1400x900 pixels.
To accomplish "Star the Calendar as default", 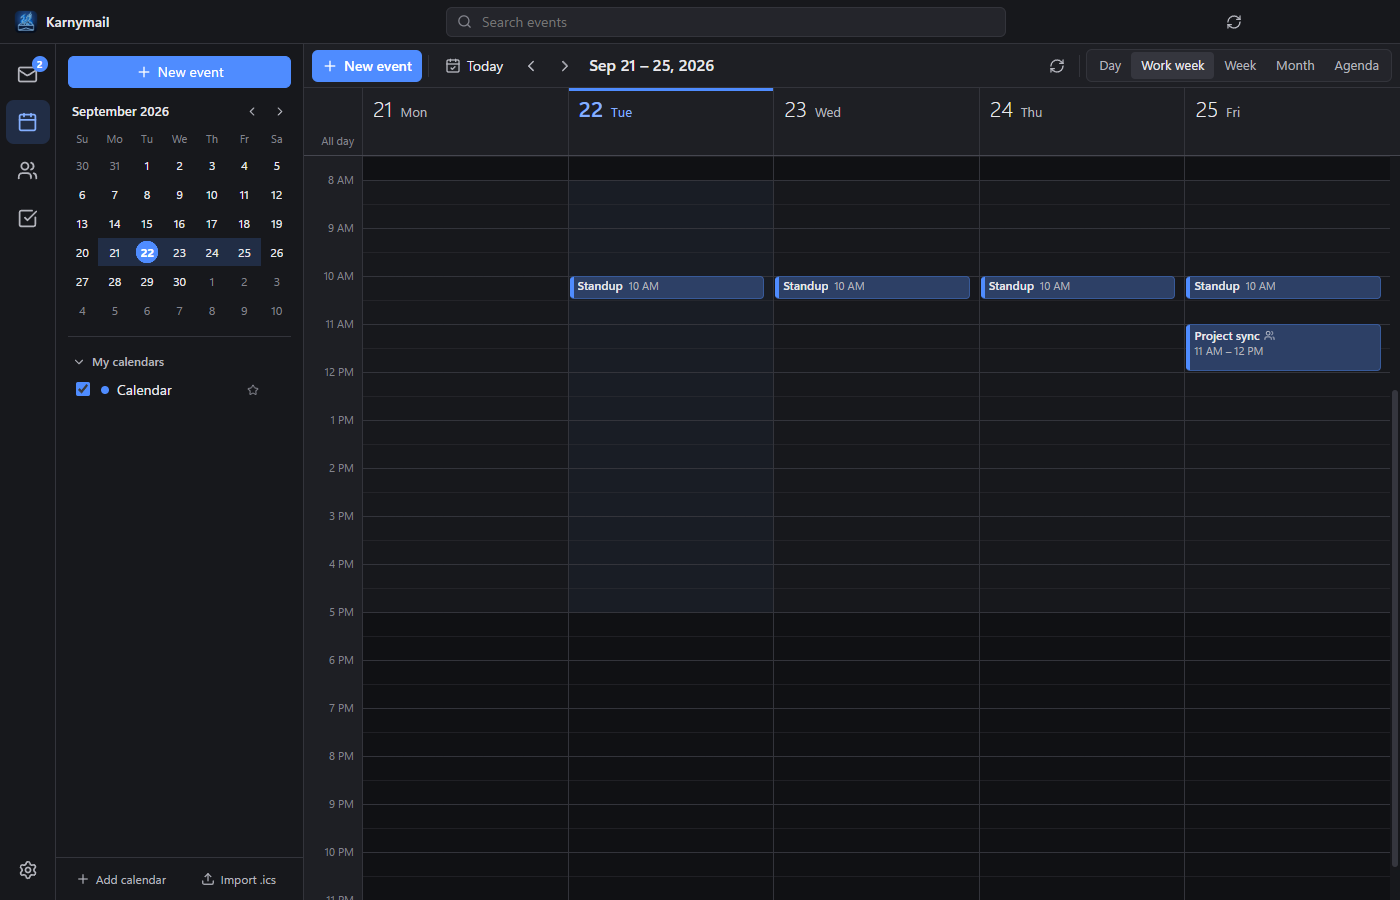I will [253, 390].
